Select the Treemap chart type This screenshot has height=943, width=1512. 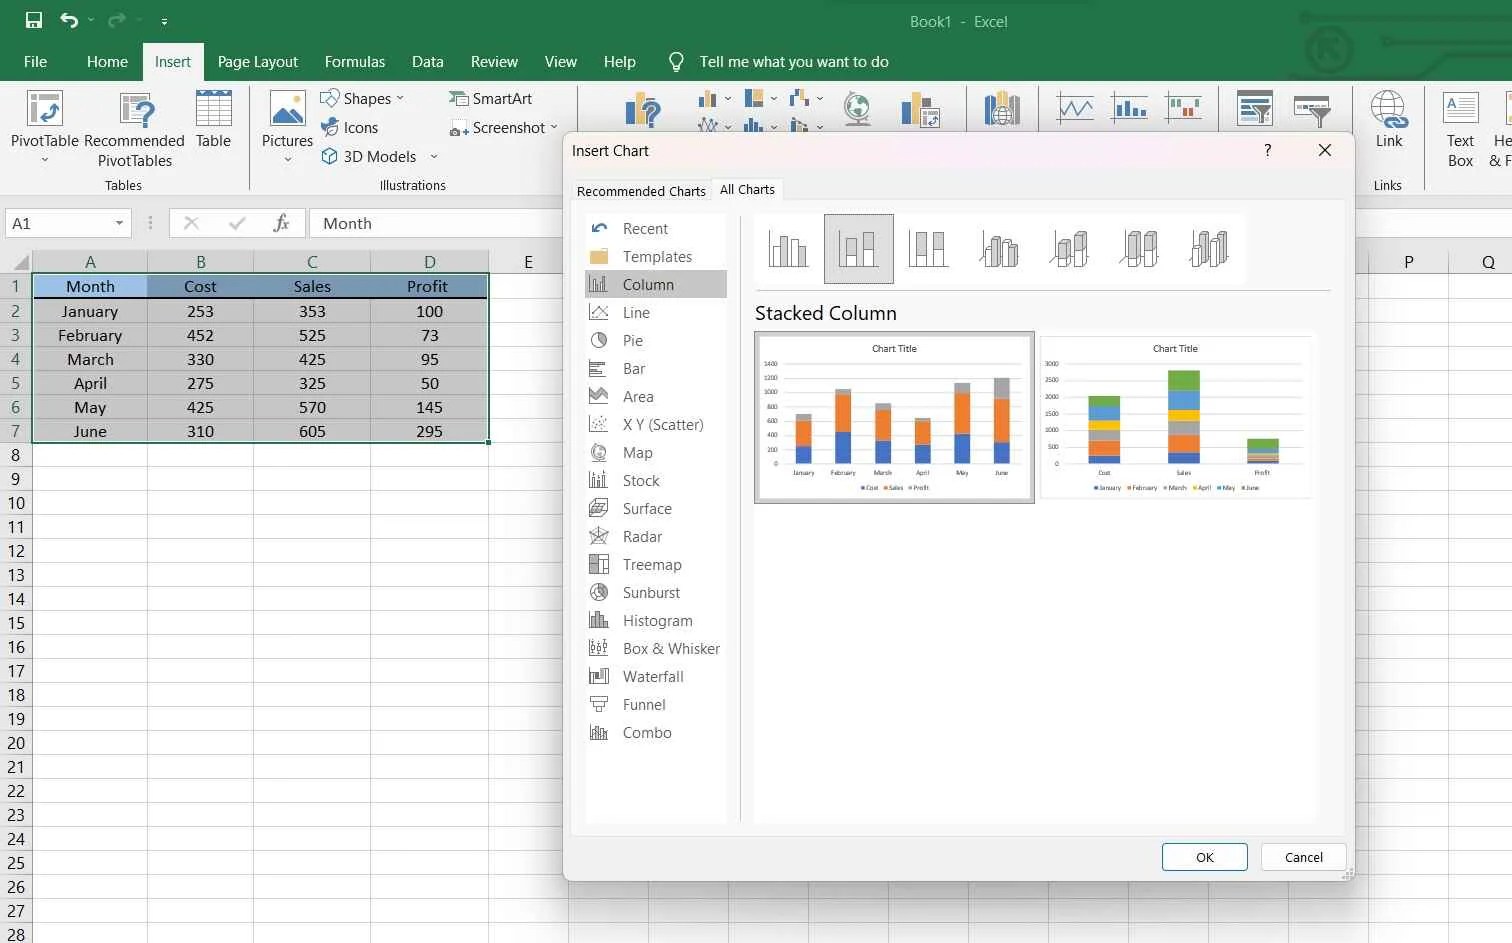coord(651,564)
